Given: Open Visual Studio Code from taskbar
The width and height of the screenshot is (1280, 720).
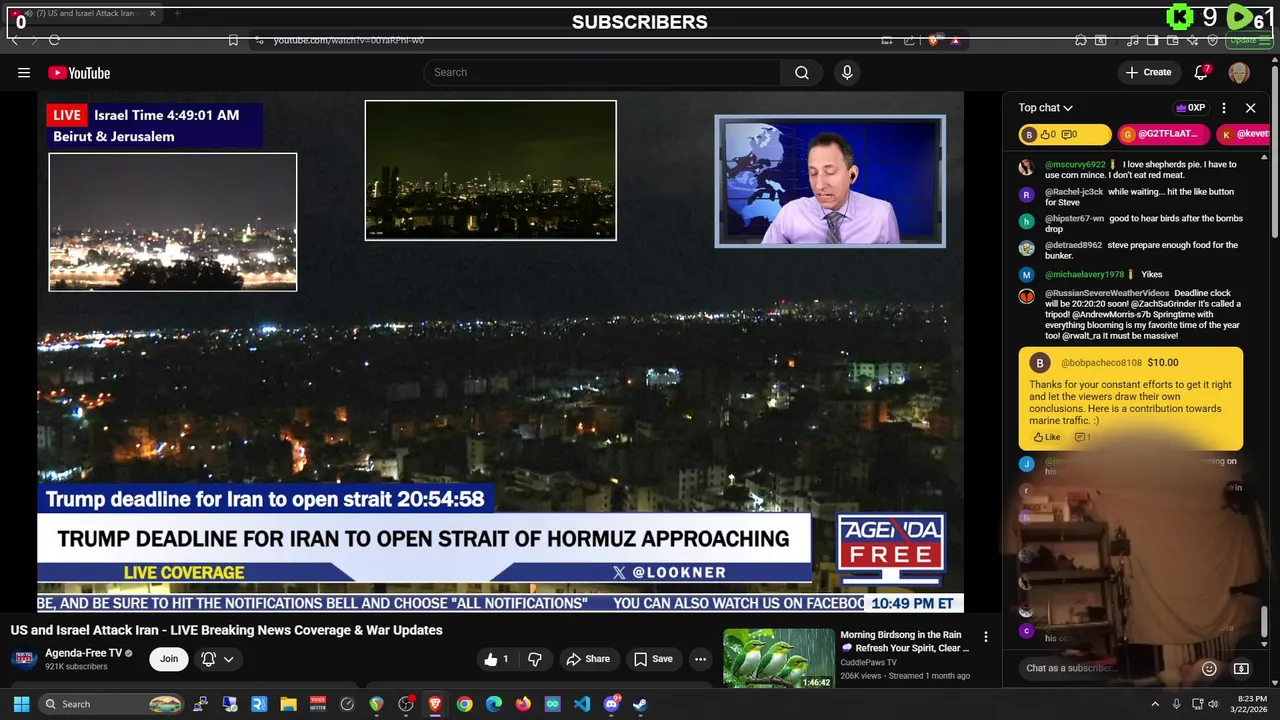Looking at the screenshot, I should [x=582, y=704].
